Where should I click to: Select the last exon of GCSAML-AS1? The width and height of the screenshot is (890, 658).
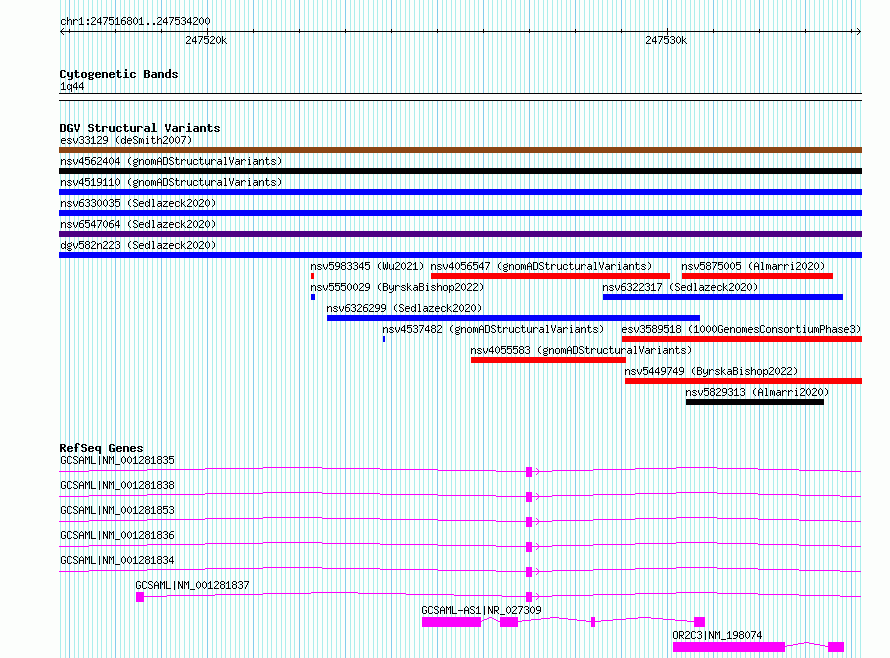click(700, 622)
